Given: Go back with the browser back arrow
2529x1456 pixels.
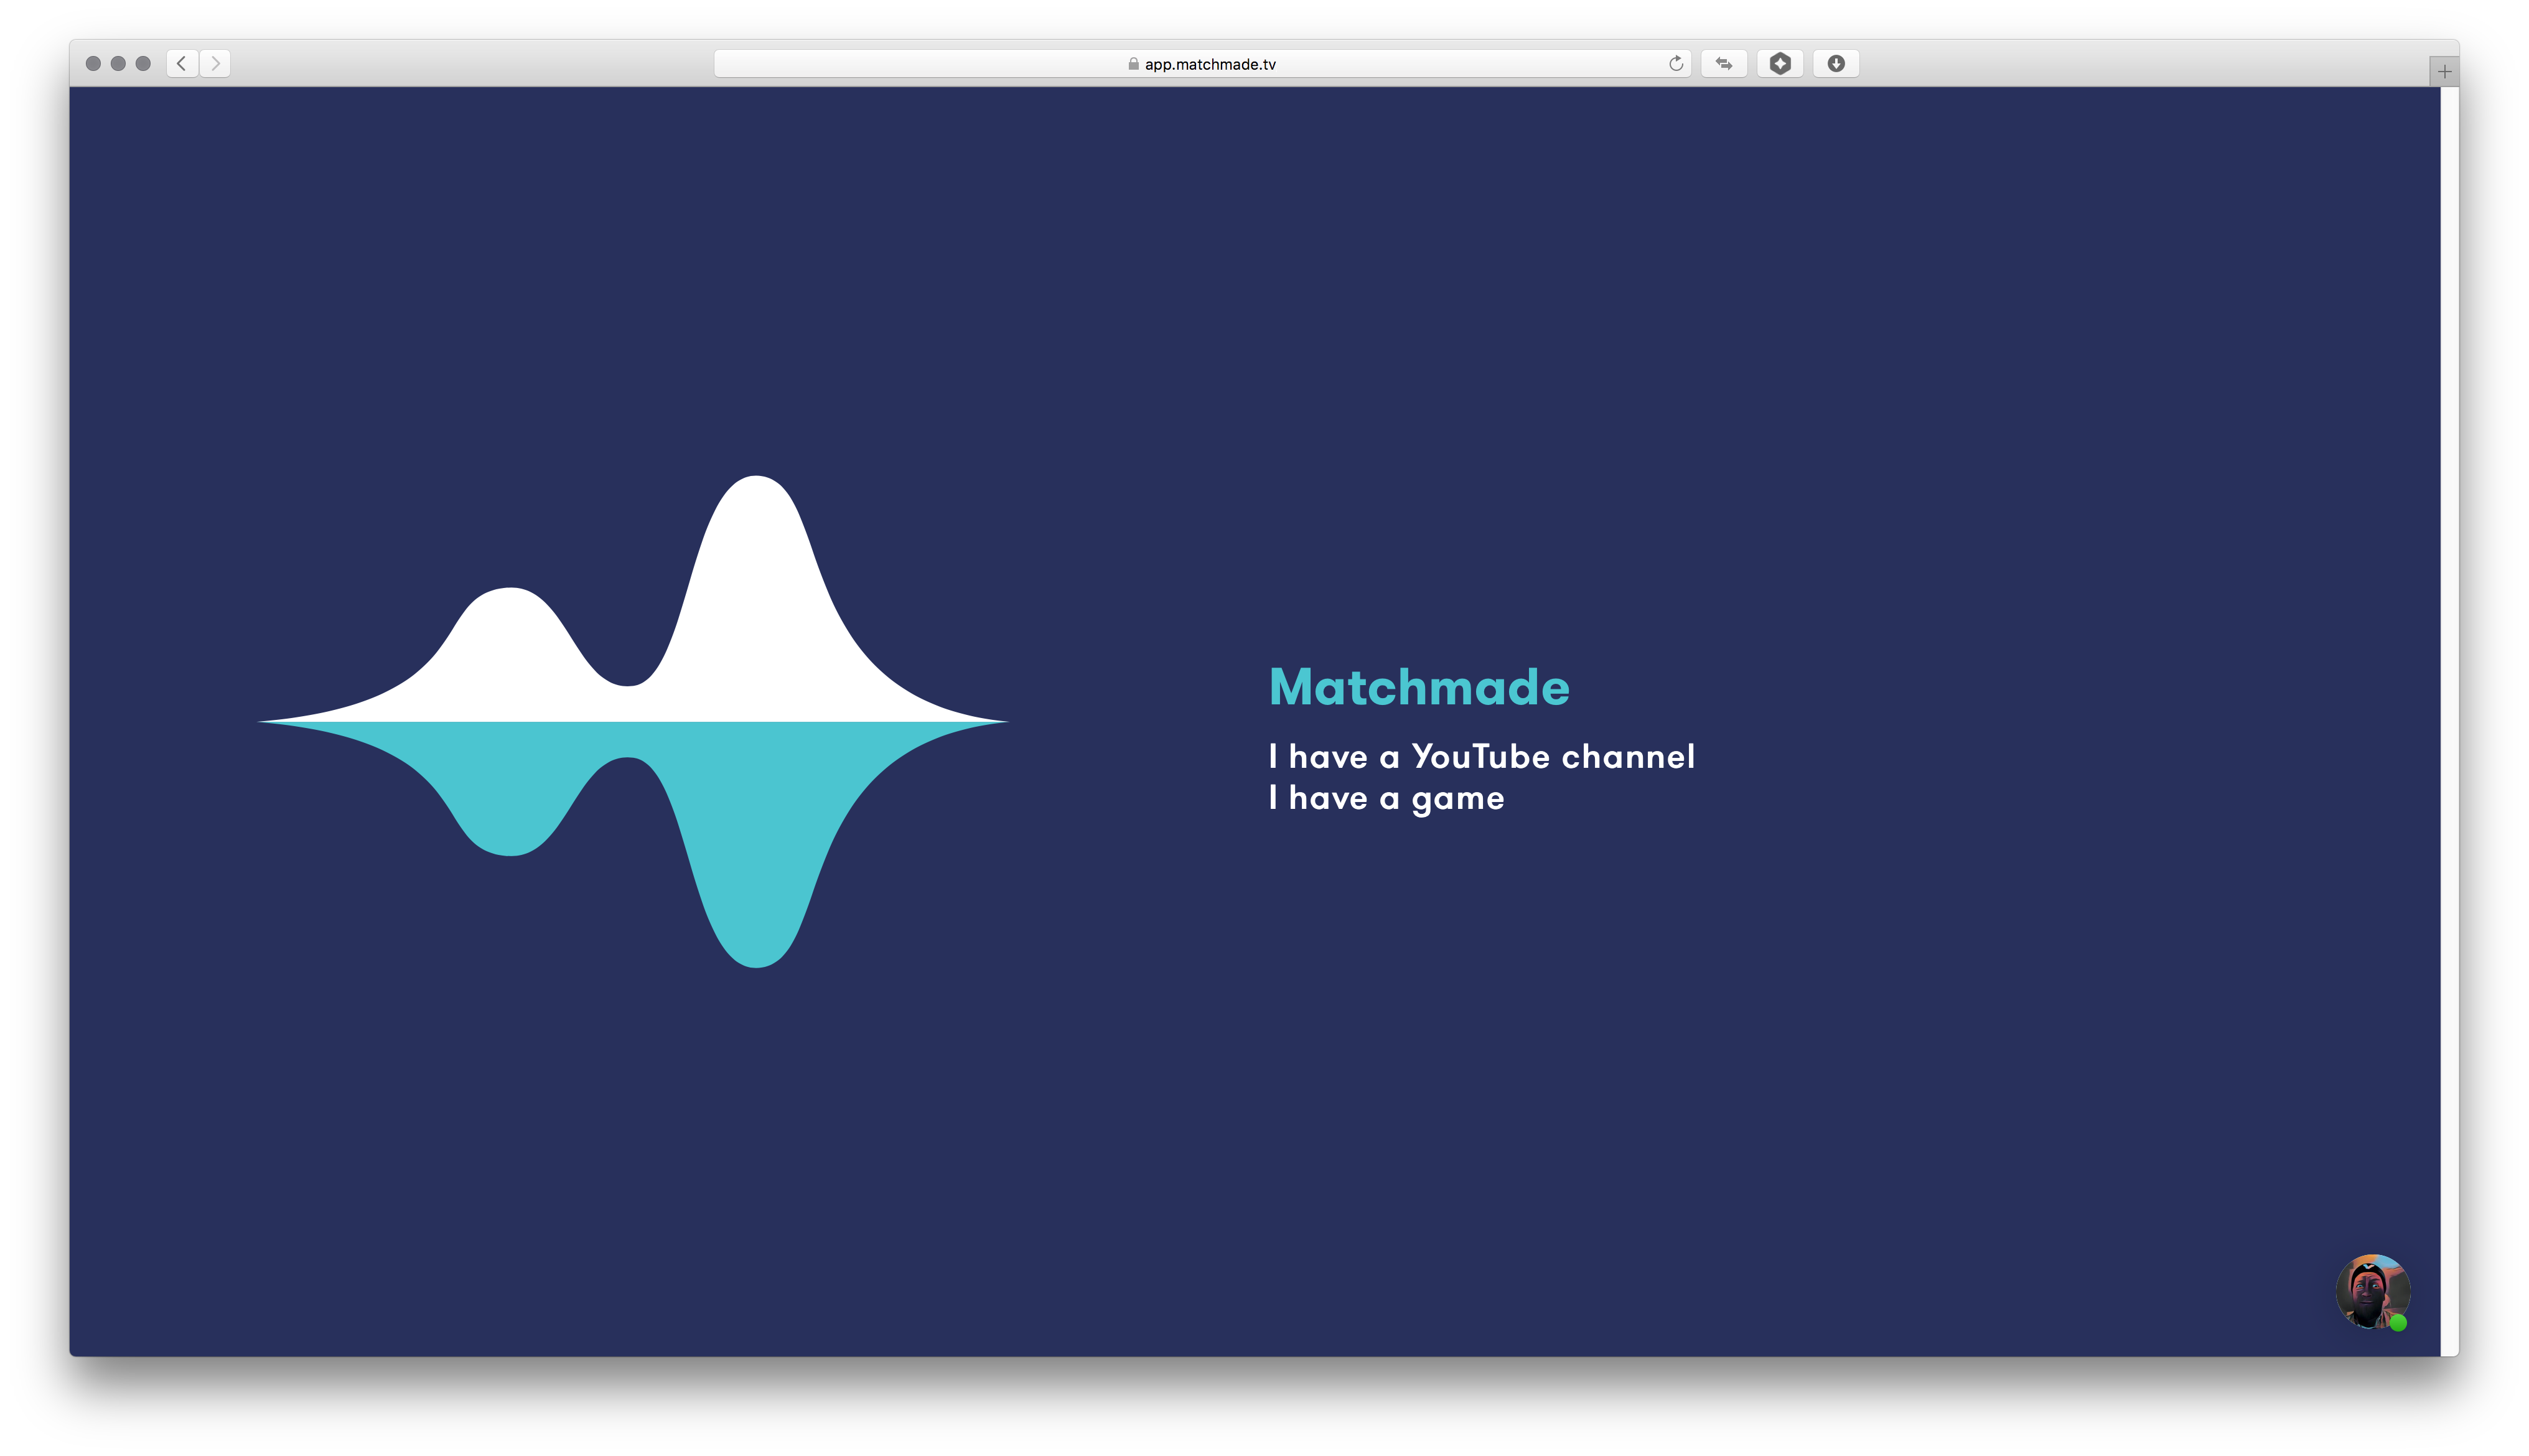Looking at the screenshot, I should pyautogui.click(x=182, y=63).
